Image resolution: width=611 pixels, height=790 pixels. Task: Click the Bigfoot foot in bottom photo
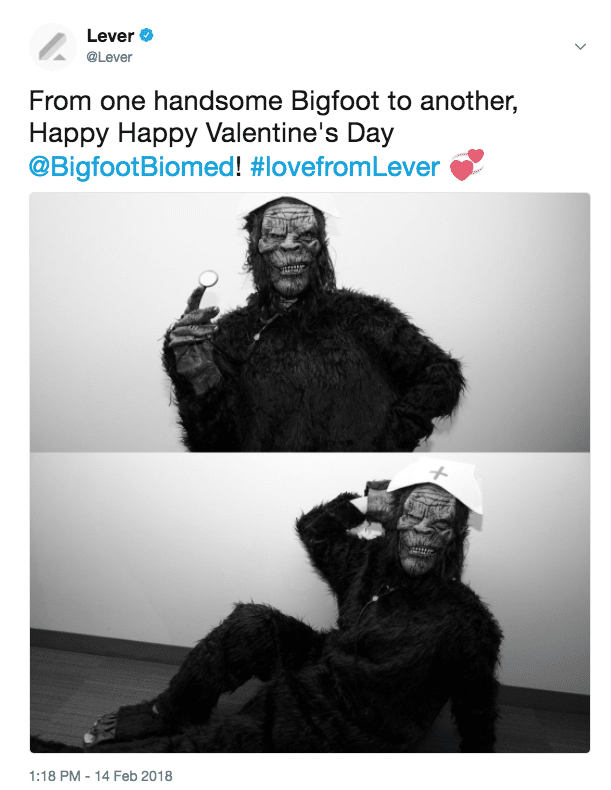103,728
